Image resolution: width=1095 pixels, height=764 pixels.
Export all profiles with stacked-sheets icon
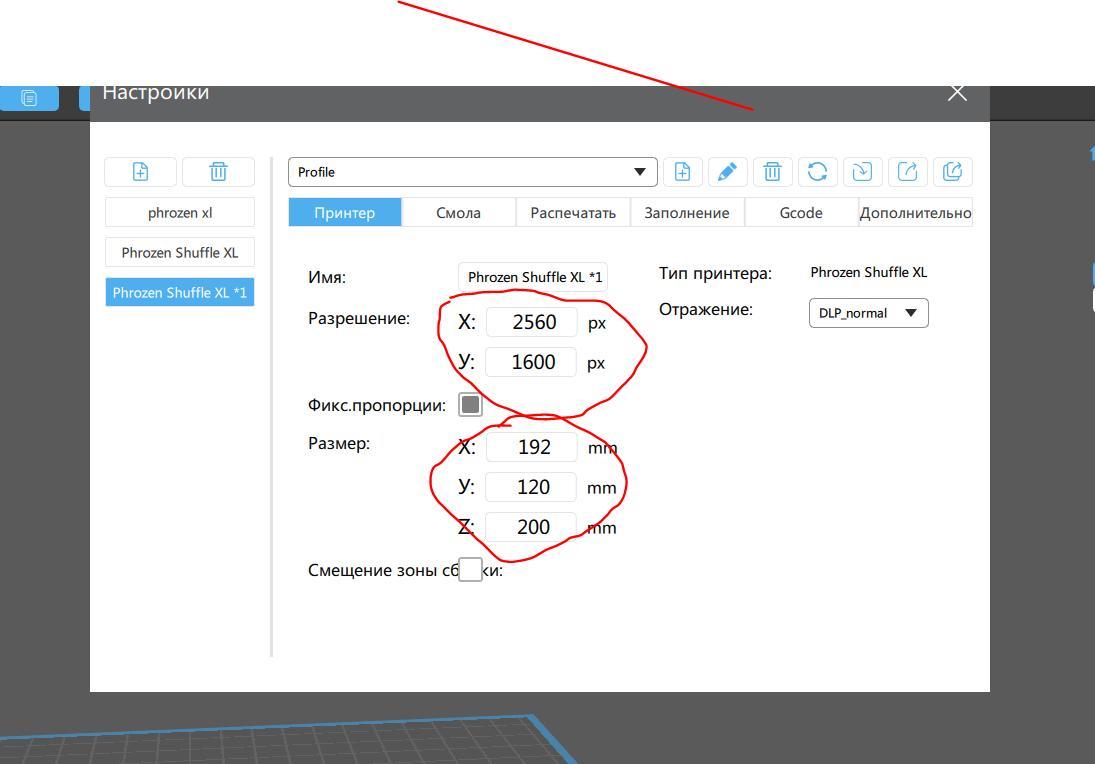click(953, 172)
